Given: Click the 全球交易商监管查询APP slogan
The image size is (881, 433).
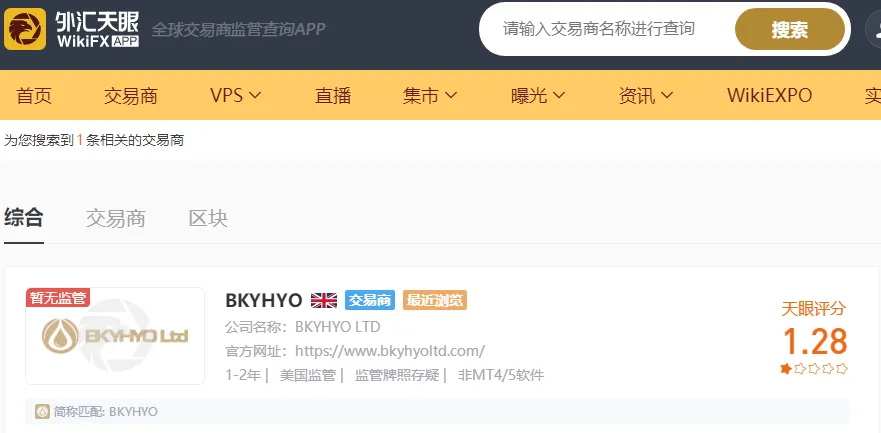Looking at the screenshot, I should tap(238, 29).
